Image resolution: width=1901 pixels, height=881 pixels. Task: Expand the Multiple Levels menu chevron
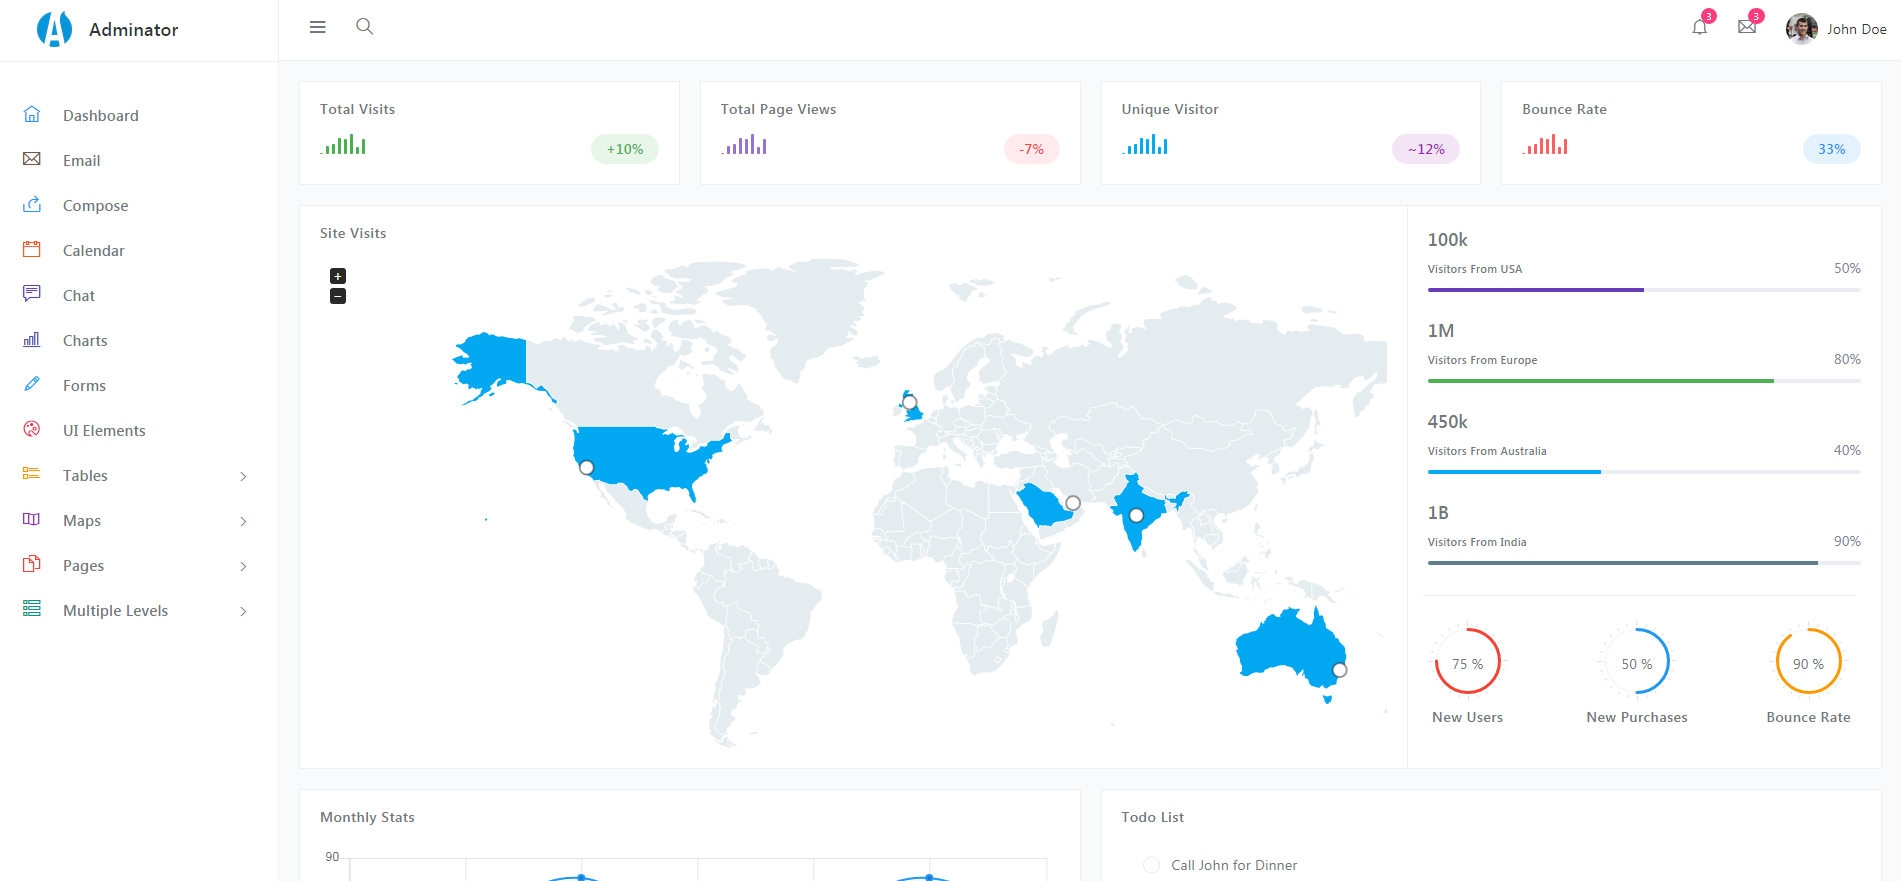tap(243, 611)
